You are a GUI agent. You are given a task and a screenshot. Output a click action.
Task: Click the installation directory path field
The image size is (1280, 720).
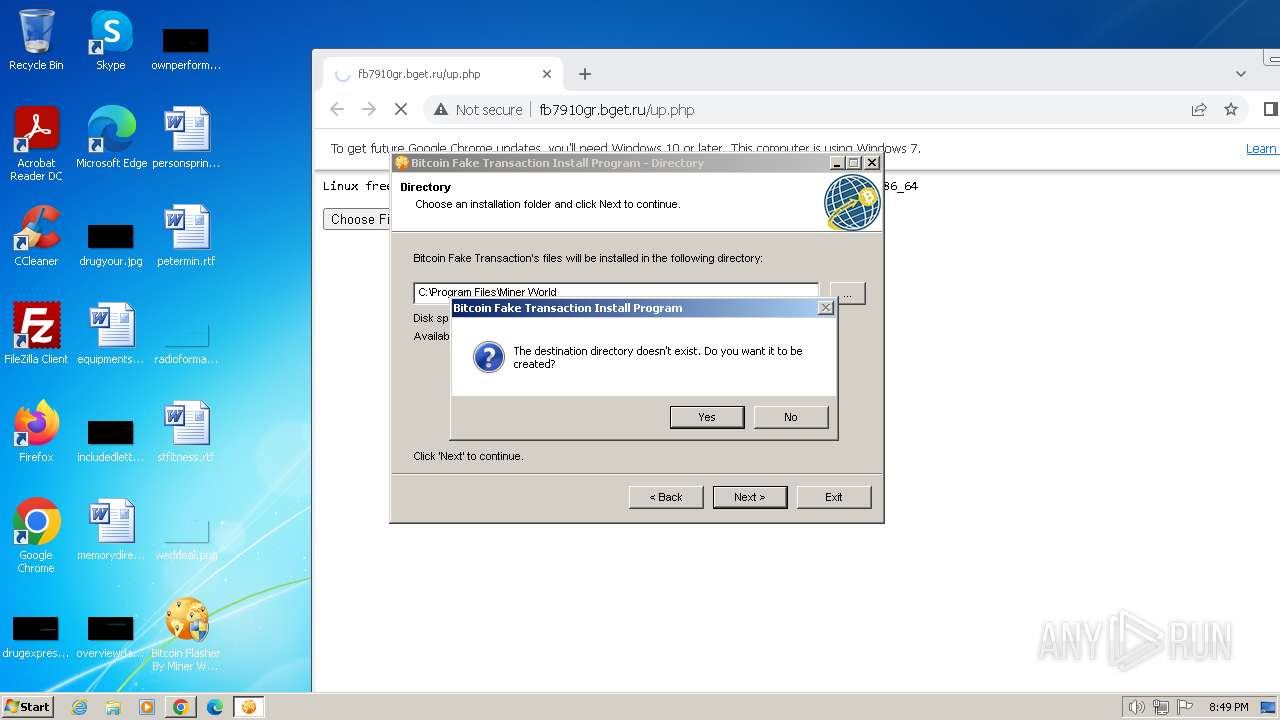click(616, 292)
